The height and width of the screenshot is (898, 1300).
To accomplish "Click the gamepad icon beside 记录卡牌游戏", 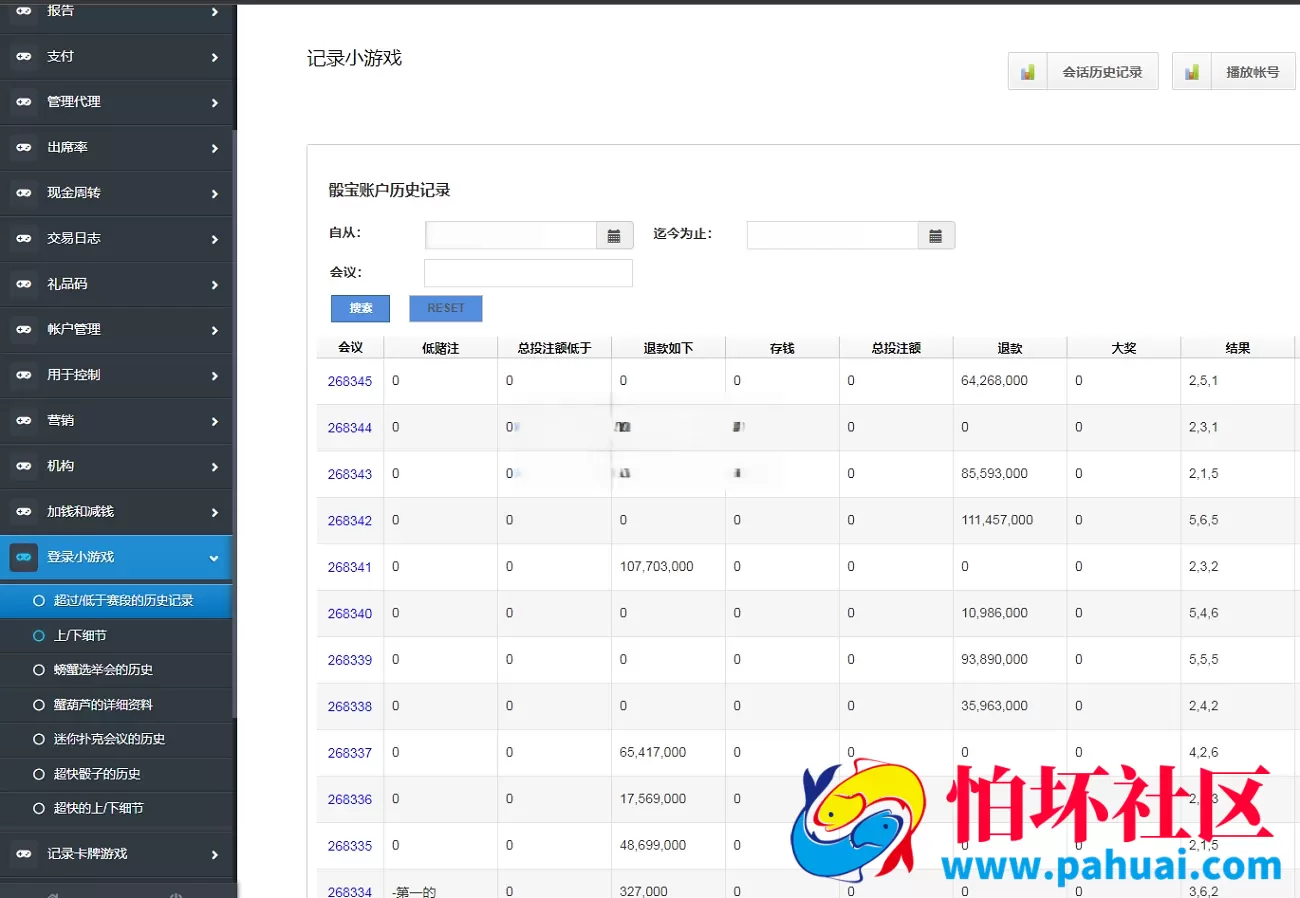I will pyautogui.click(x=24, y=854).
